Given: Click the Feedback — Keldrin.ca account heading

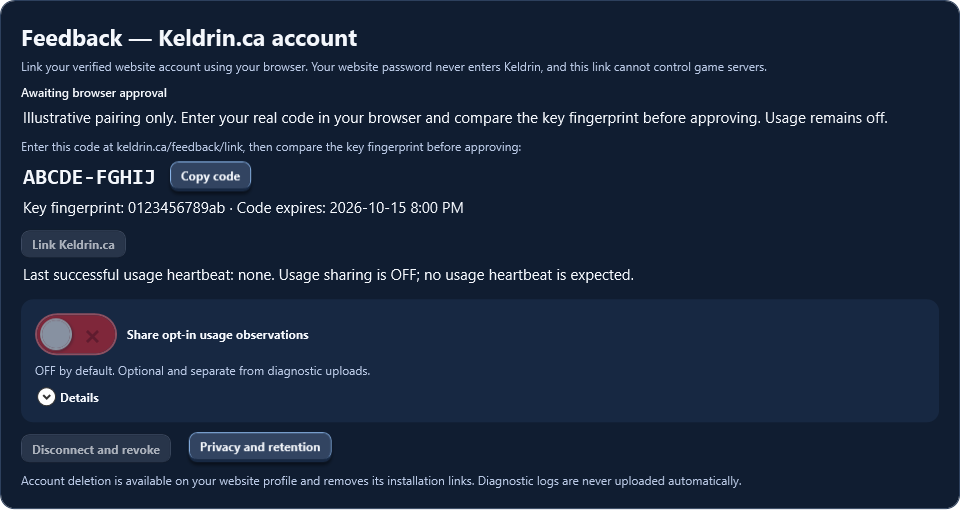Looking at the screenshot, I should coord(189,38).
